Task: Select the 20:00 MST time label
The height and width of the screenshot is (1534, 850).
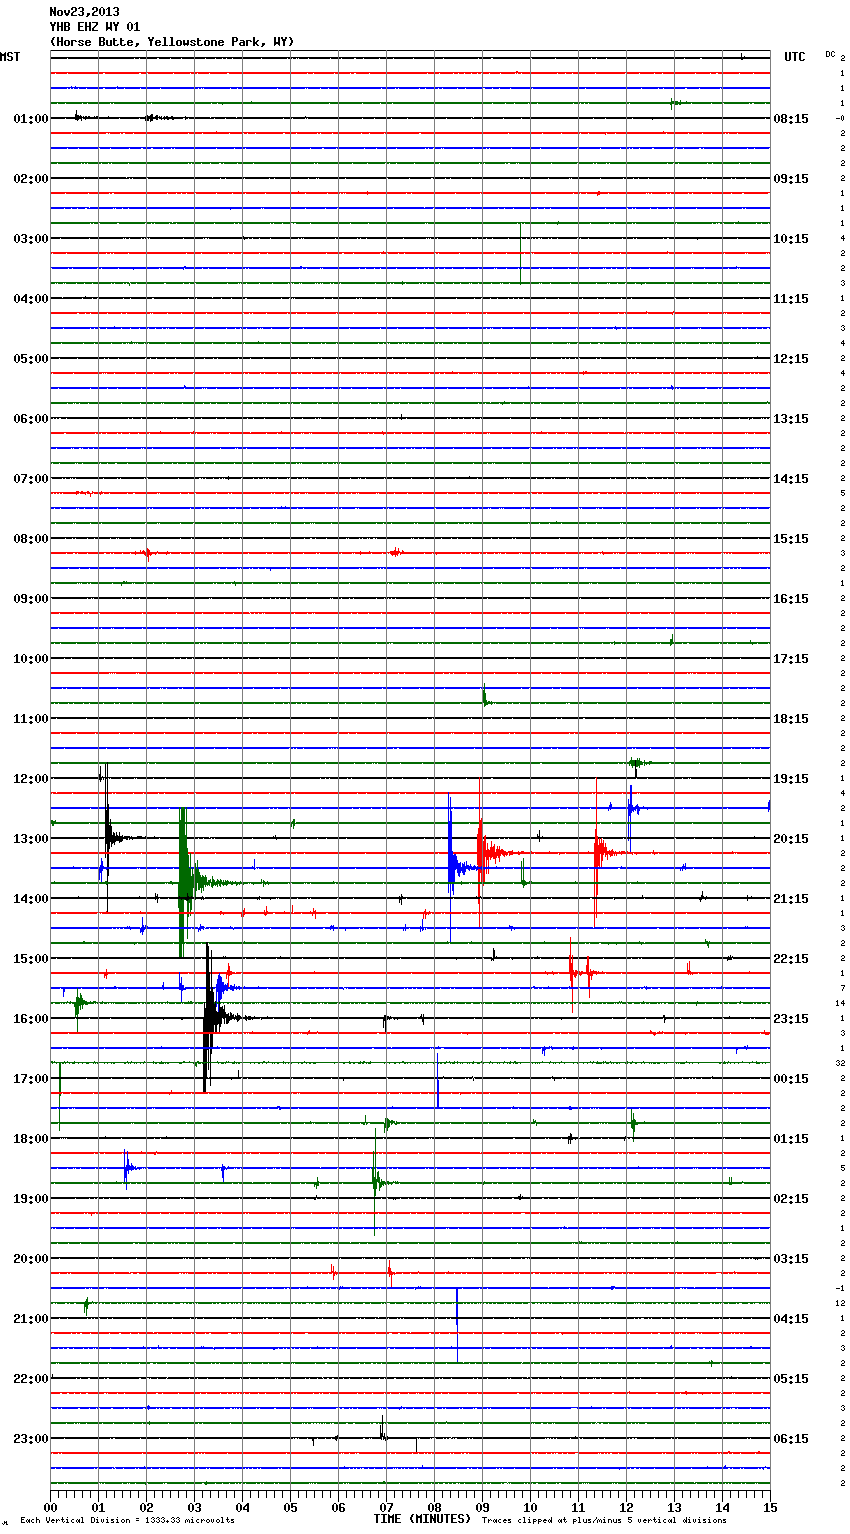Action: pos(30,1259)
